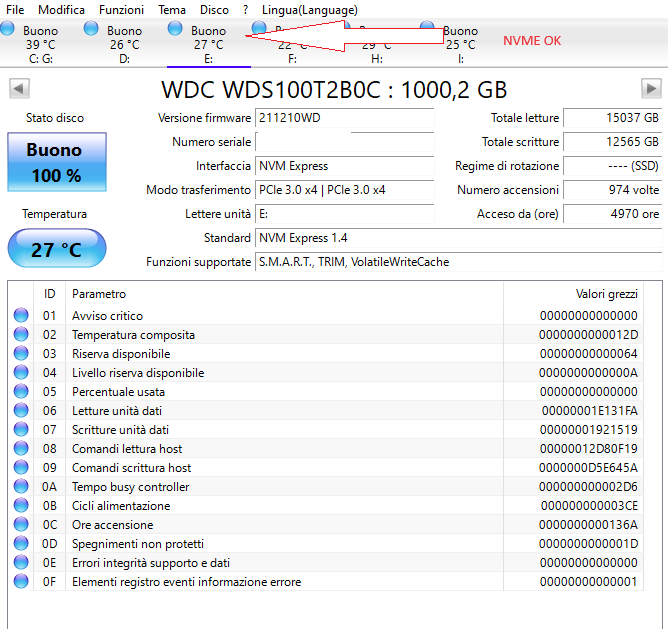The width and height of the screenshot is (668, 629).
Task: Click raw value 0000000000136A
Action: point(588,525)
